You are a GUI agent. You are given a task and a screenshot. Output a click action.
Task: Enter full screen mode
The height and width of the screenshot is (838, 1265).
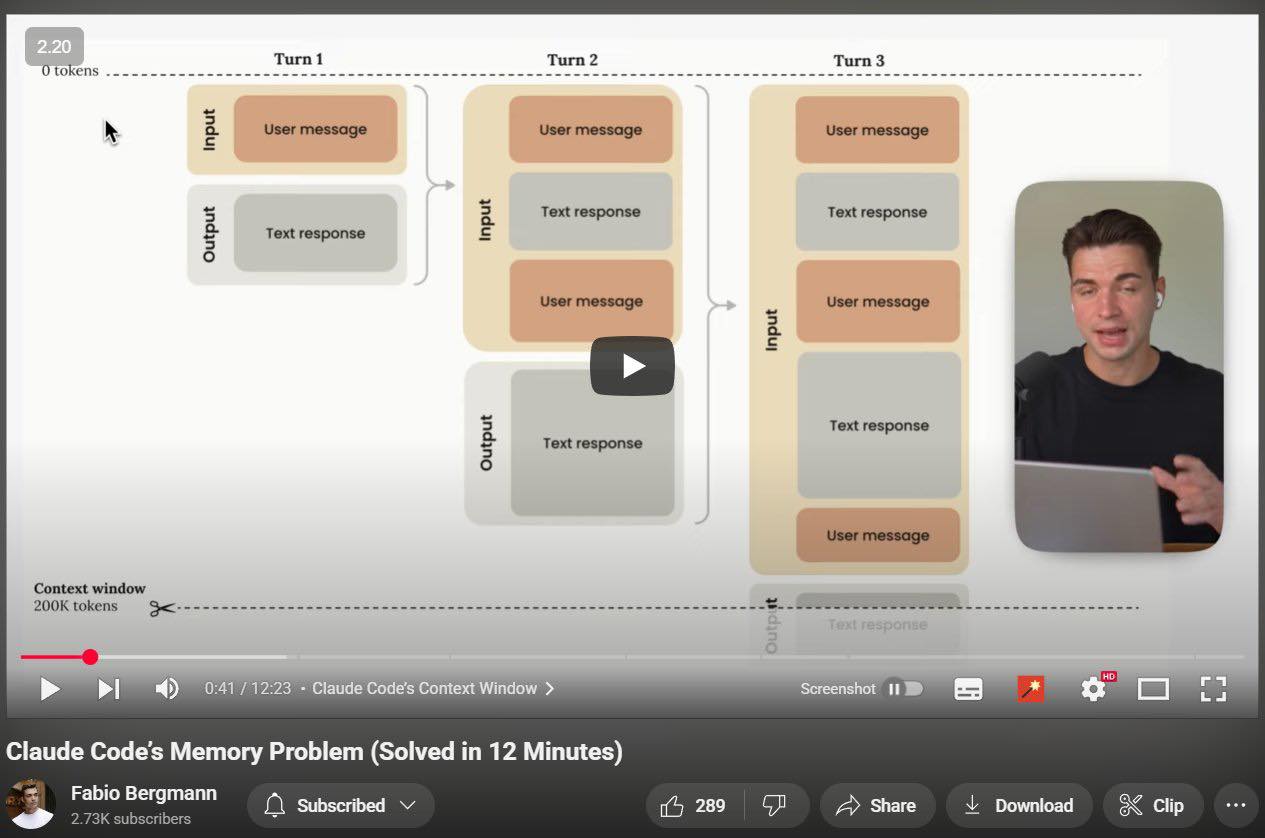(1213, 689)
